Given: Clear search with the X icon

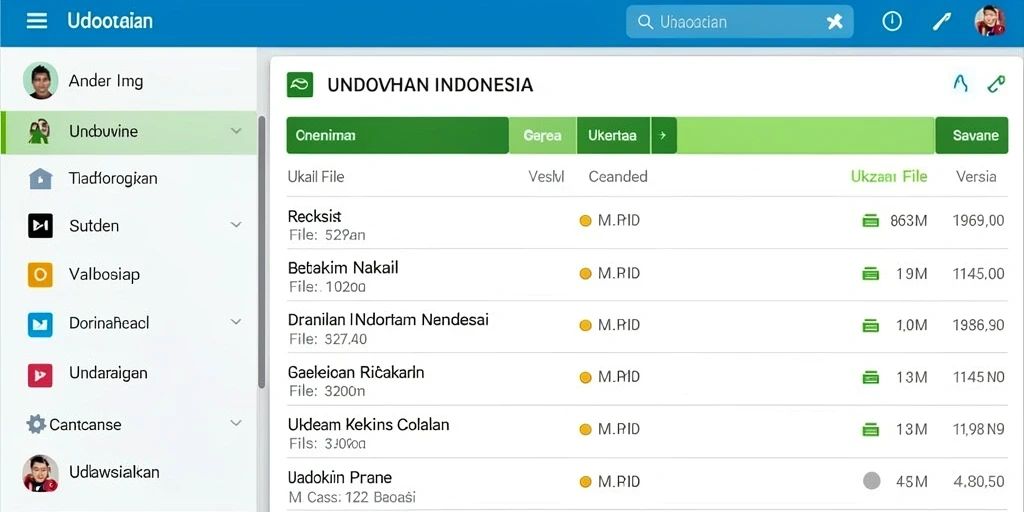Looking at the screenshot, I should coord(835,22).
